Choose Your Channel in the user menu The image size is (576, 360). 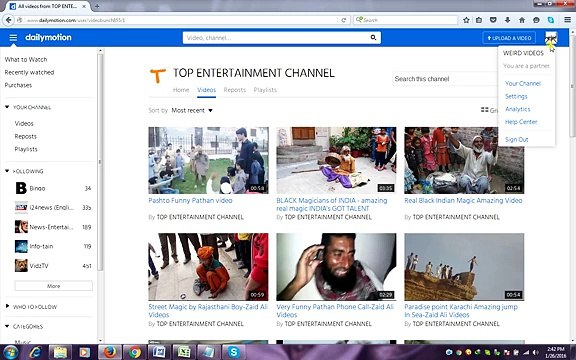523,83
